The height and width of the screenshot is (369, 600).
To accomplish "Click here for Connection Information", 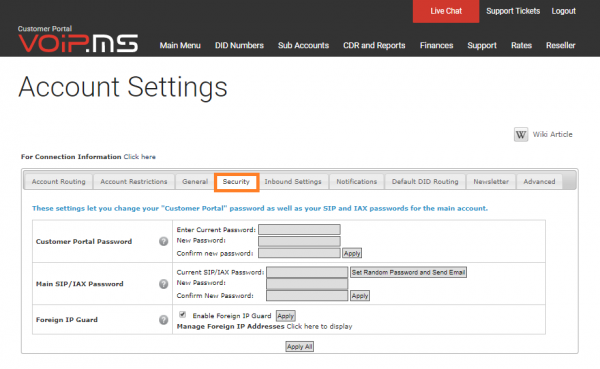I will pos(140,157).
